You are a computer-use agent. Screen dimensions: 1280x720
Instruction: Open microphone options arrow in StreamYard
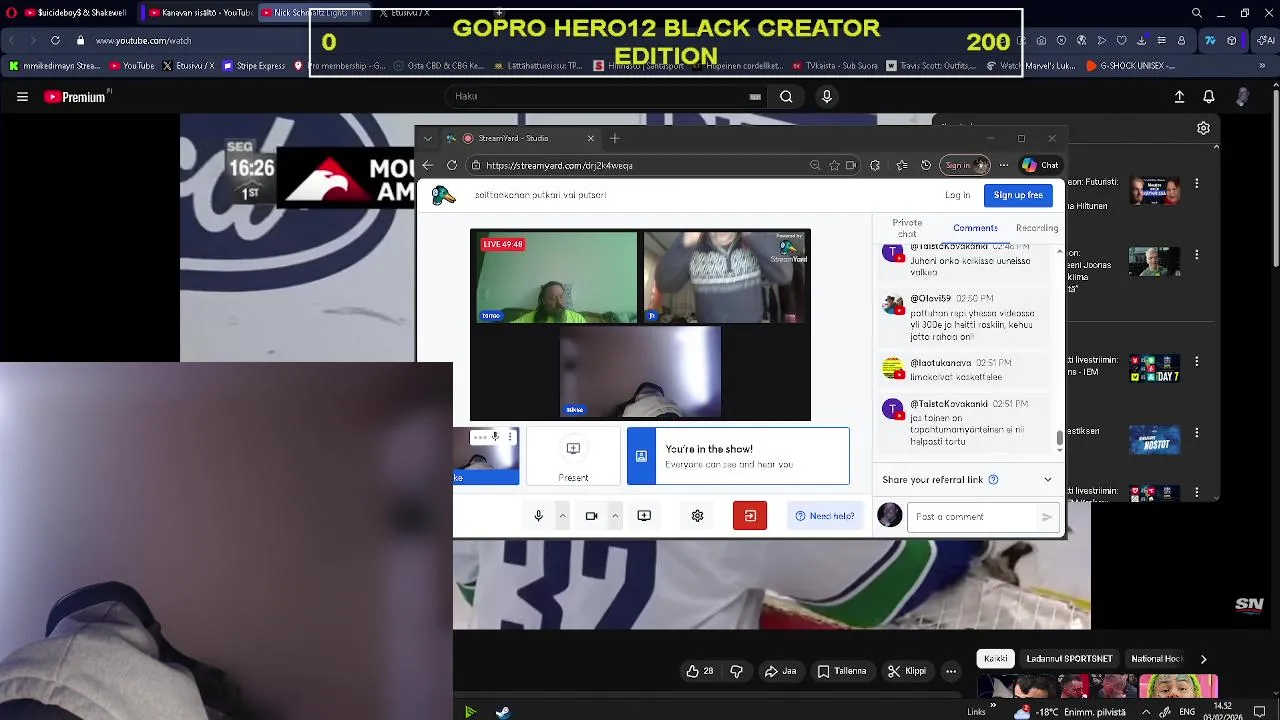(x=562, y=516)
